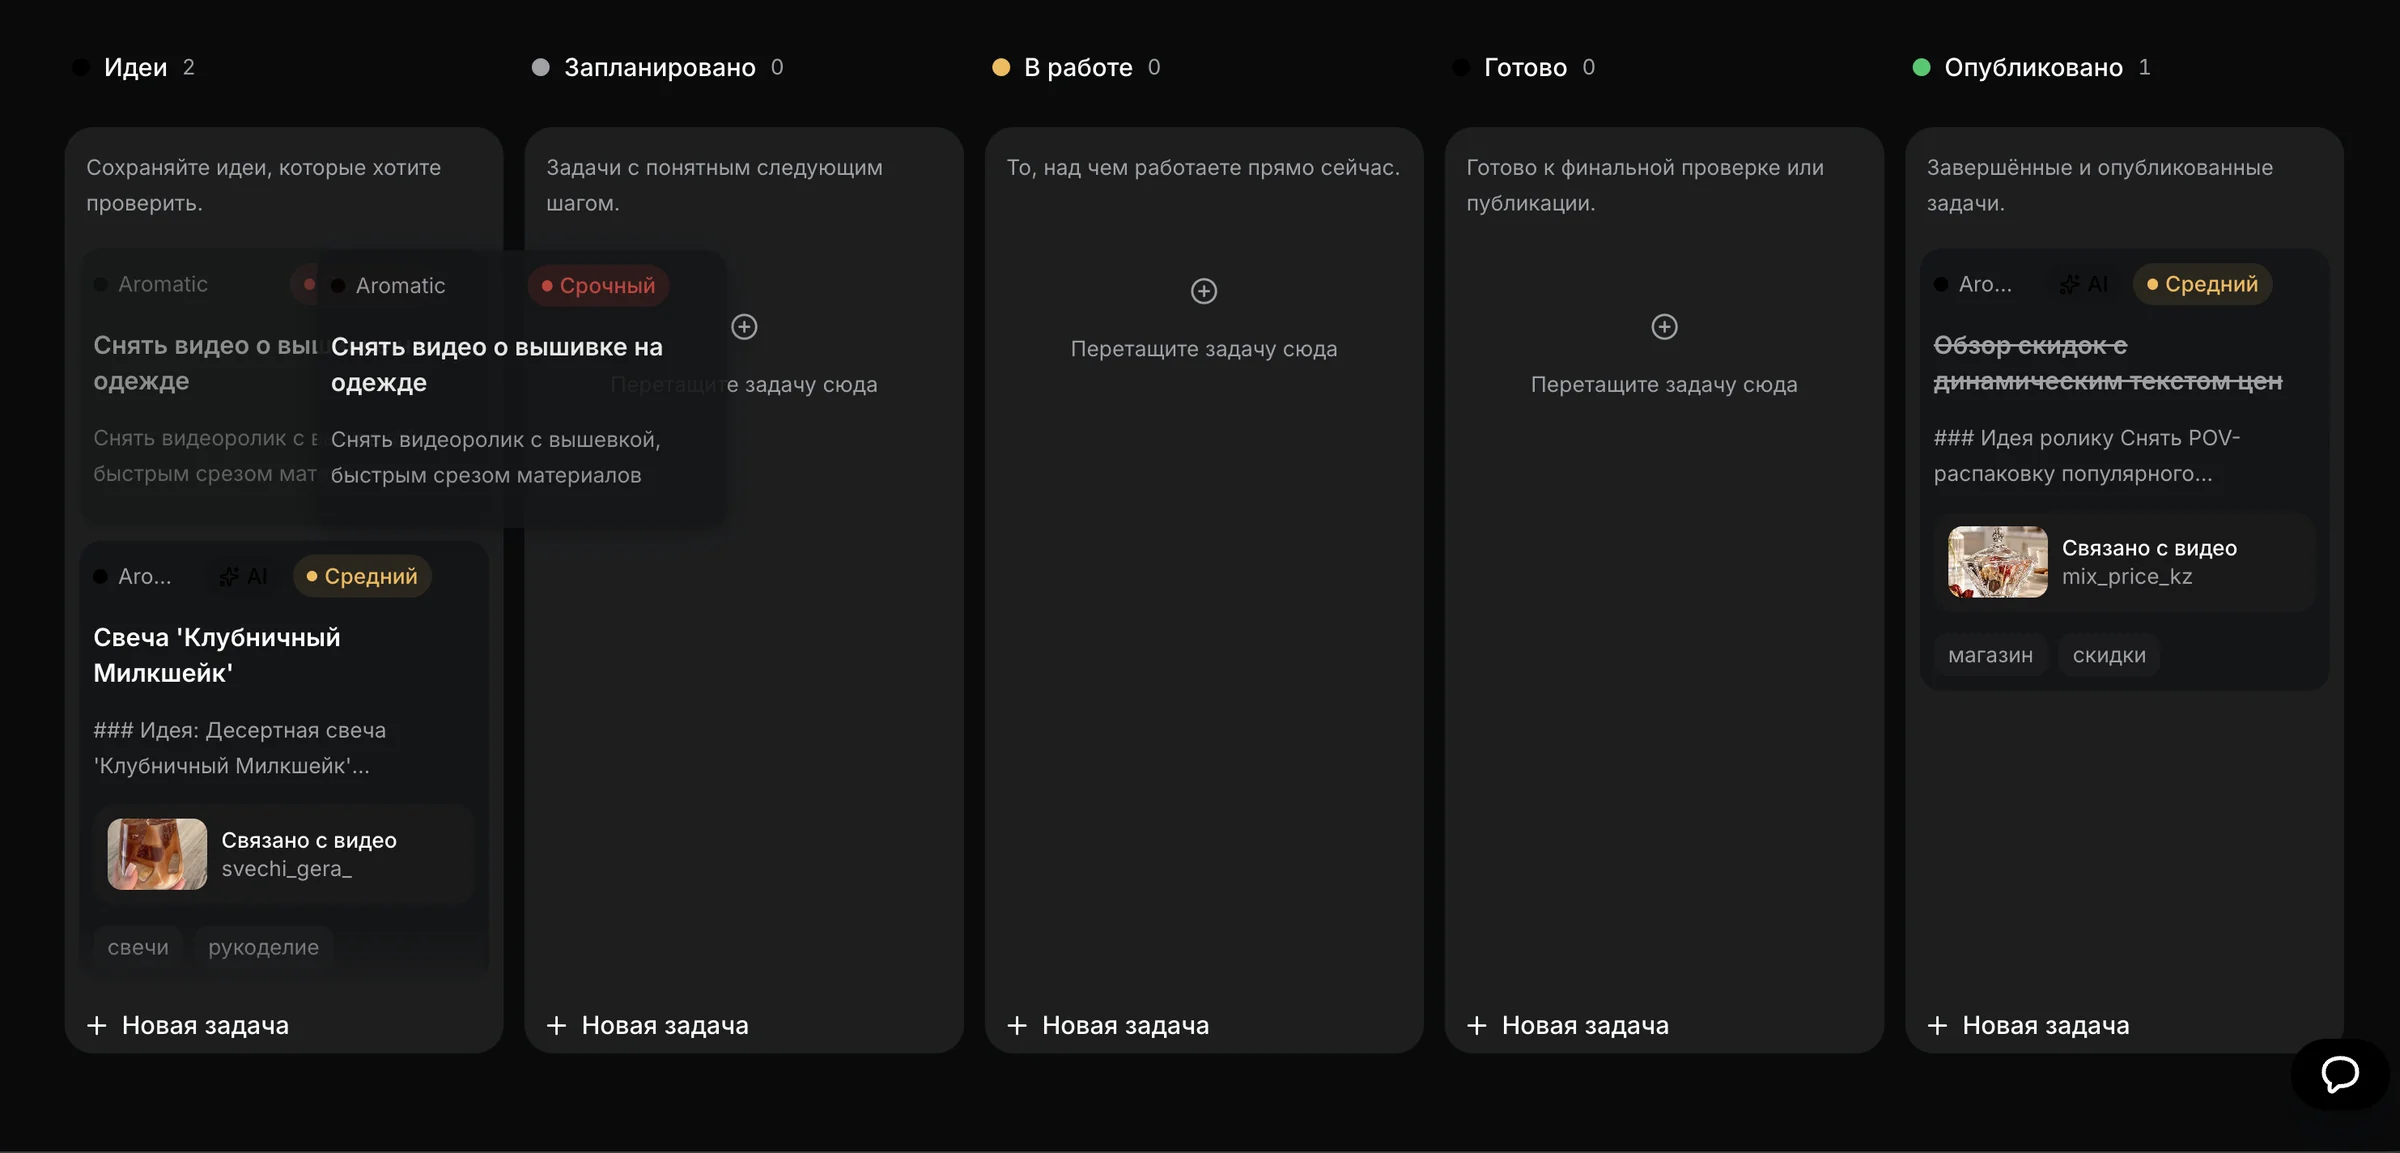This screenshot has height=1153, width=2400.
Task: Click Перетащите задачу сюда in В работе
Action: (1204, 349)
